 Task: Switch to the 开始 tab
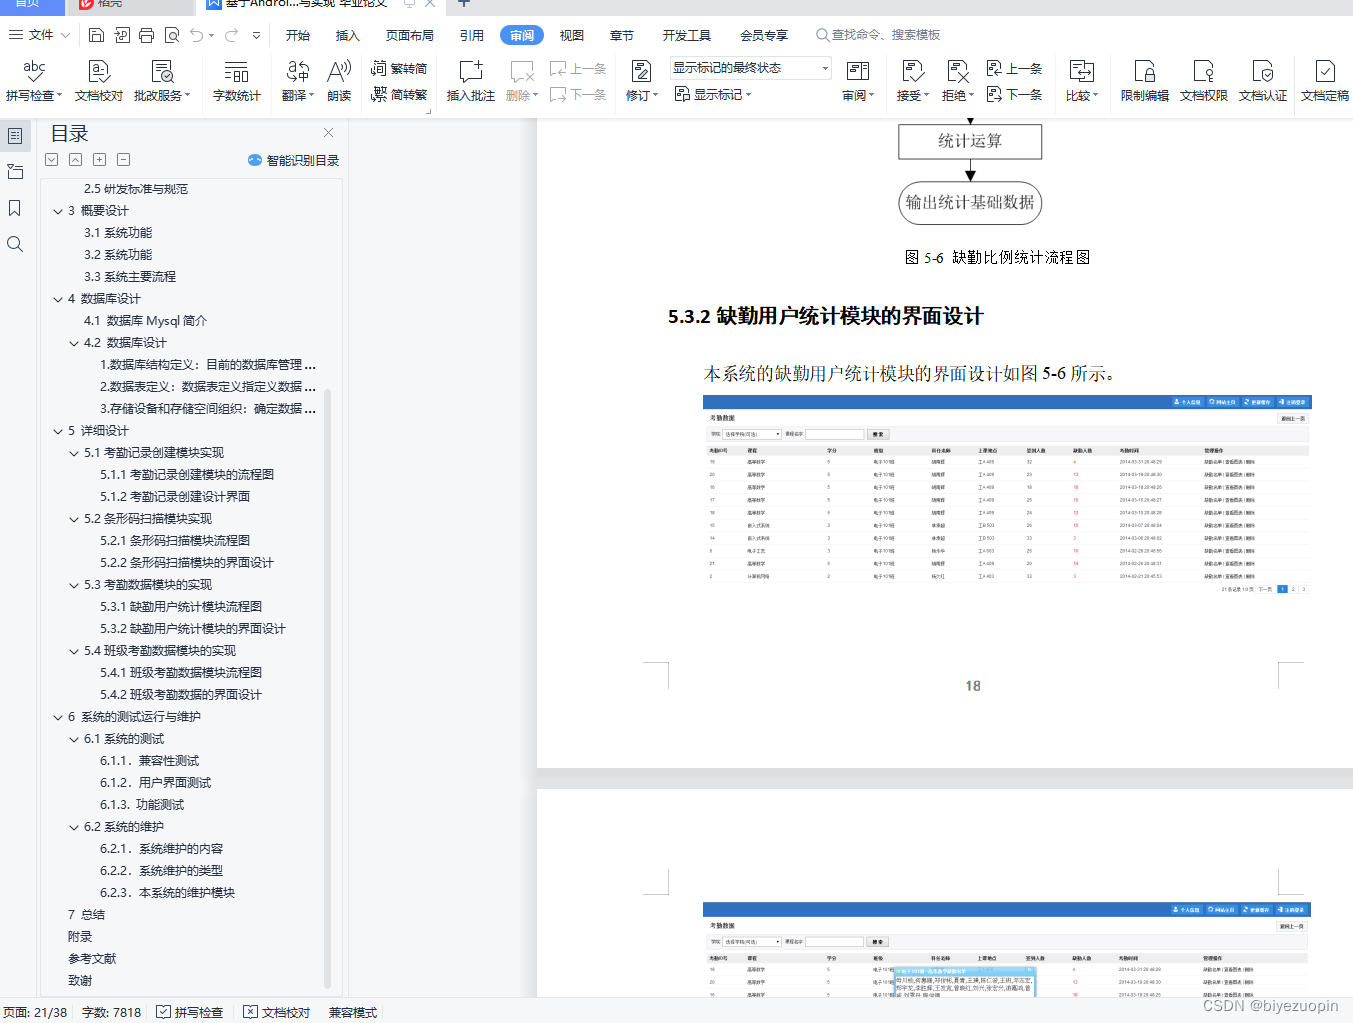click(298, 35)
